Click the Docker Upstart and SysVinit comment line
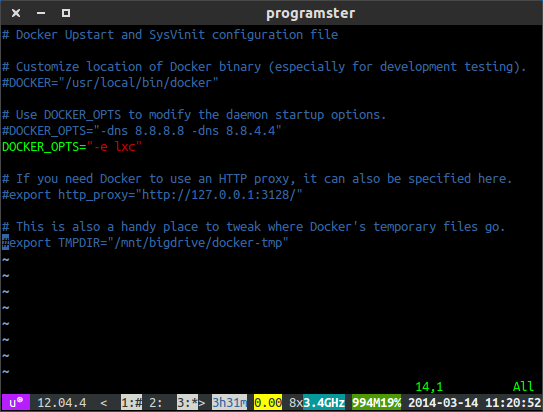 click(x=170, y=35)
